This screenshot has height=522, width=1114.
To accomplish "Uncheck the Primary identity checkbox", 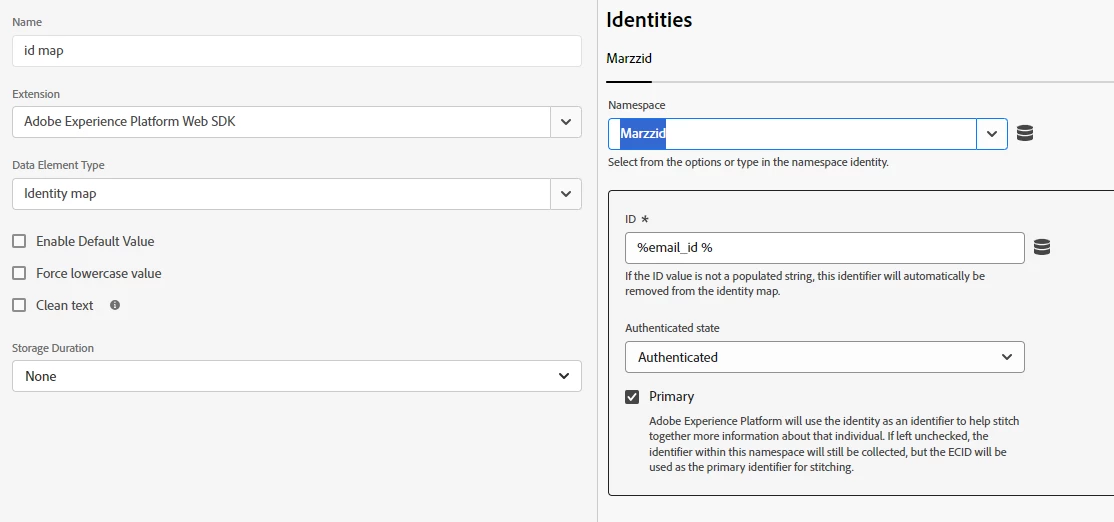I will click(632, 397).
